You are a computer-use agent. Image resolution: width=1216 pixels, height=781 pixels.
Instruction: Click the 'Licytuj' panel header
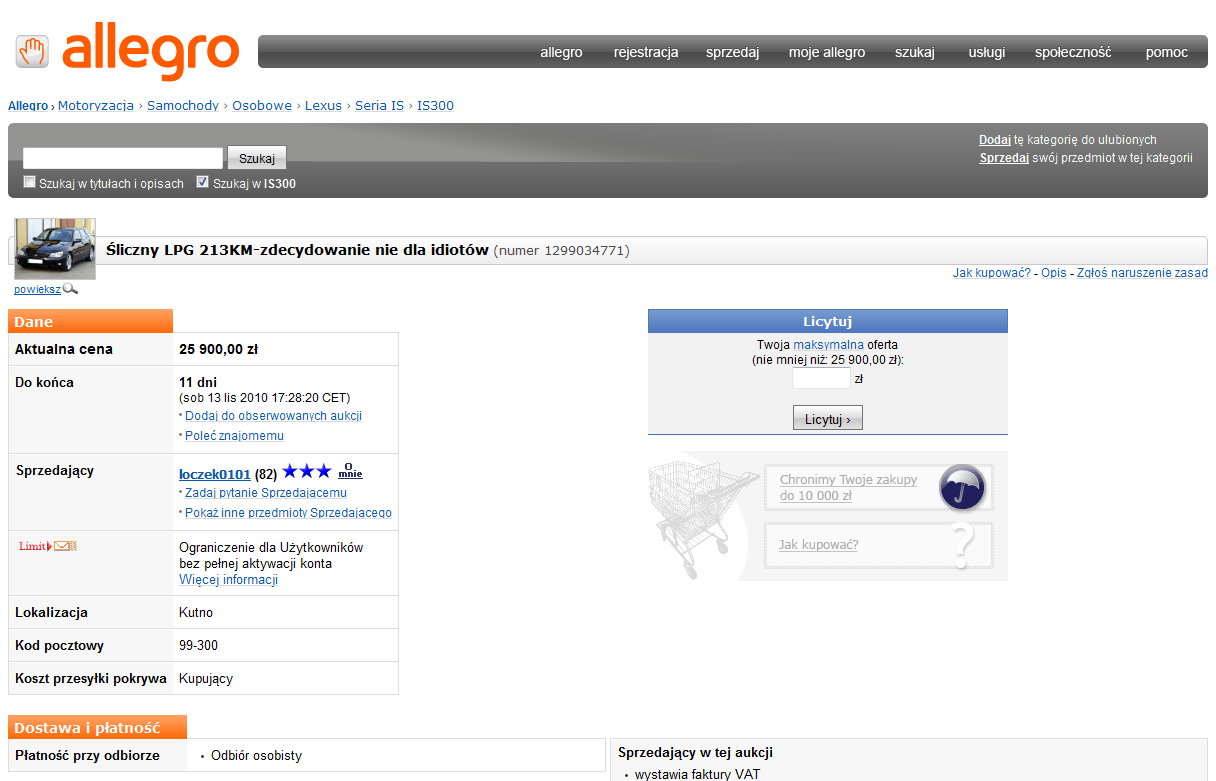pos(827,321)
